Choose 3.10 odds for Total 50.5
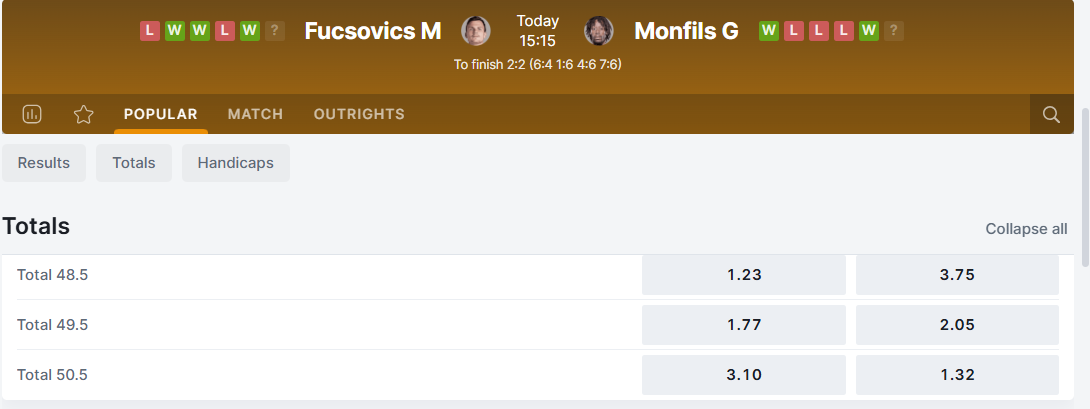1090x409 pixels. (x=743, y=375)
